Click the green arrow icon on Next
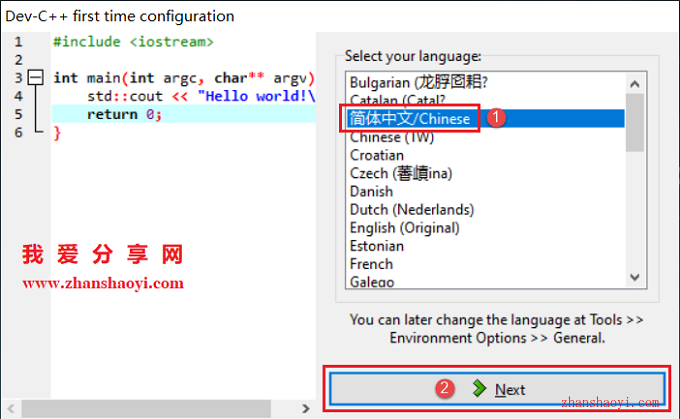The height and width of the screenshot is (419, 680). [x=479, y=389]
